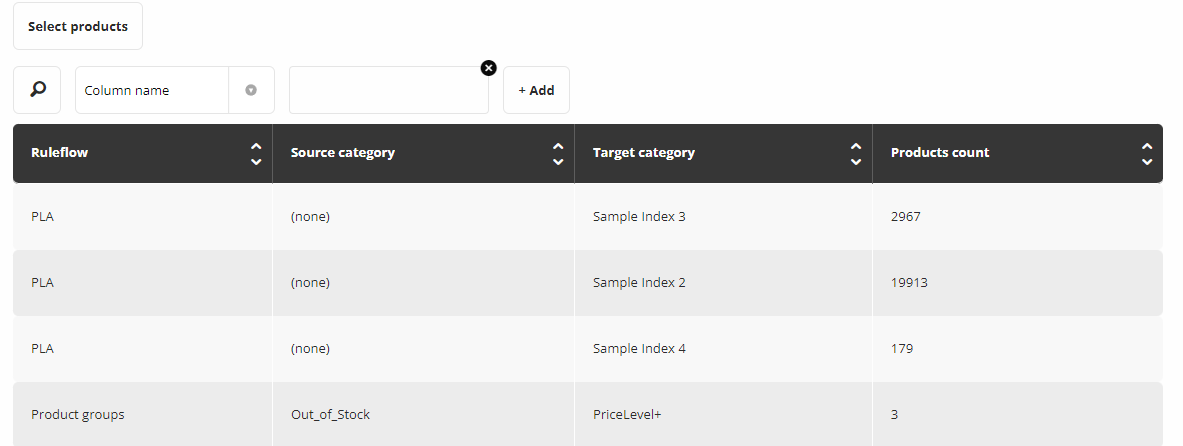The height and width of the screenshot is (446, 1183).
Task: Sort by the Target category column arrows
Action: coord(856,153)
